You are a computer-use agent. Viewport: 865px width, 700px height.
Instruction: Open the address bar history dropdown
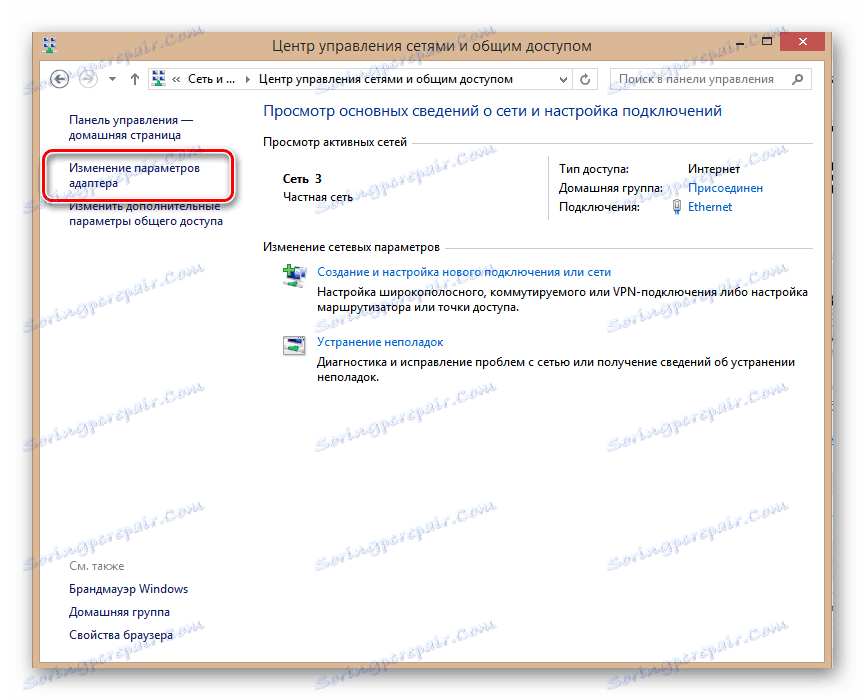(563, 78)
